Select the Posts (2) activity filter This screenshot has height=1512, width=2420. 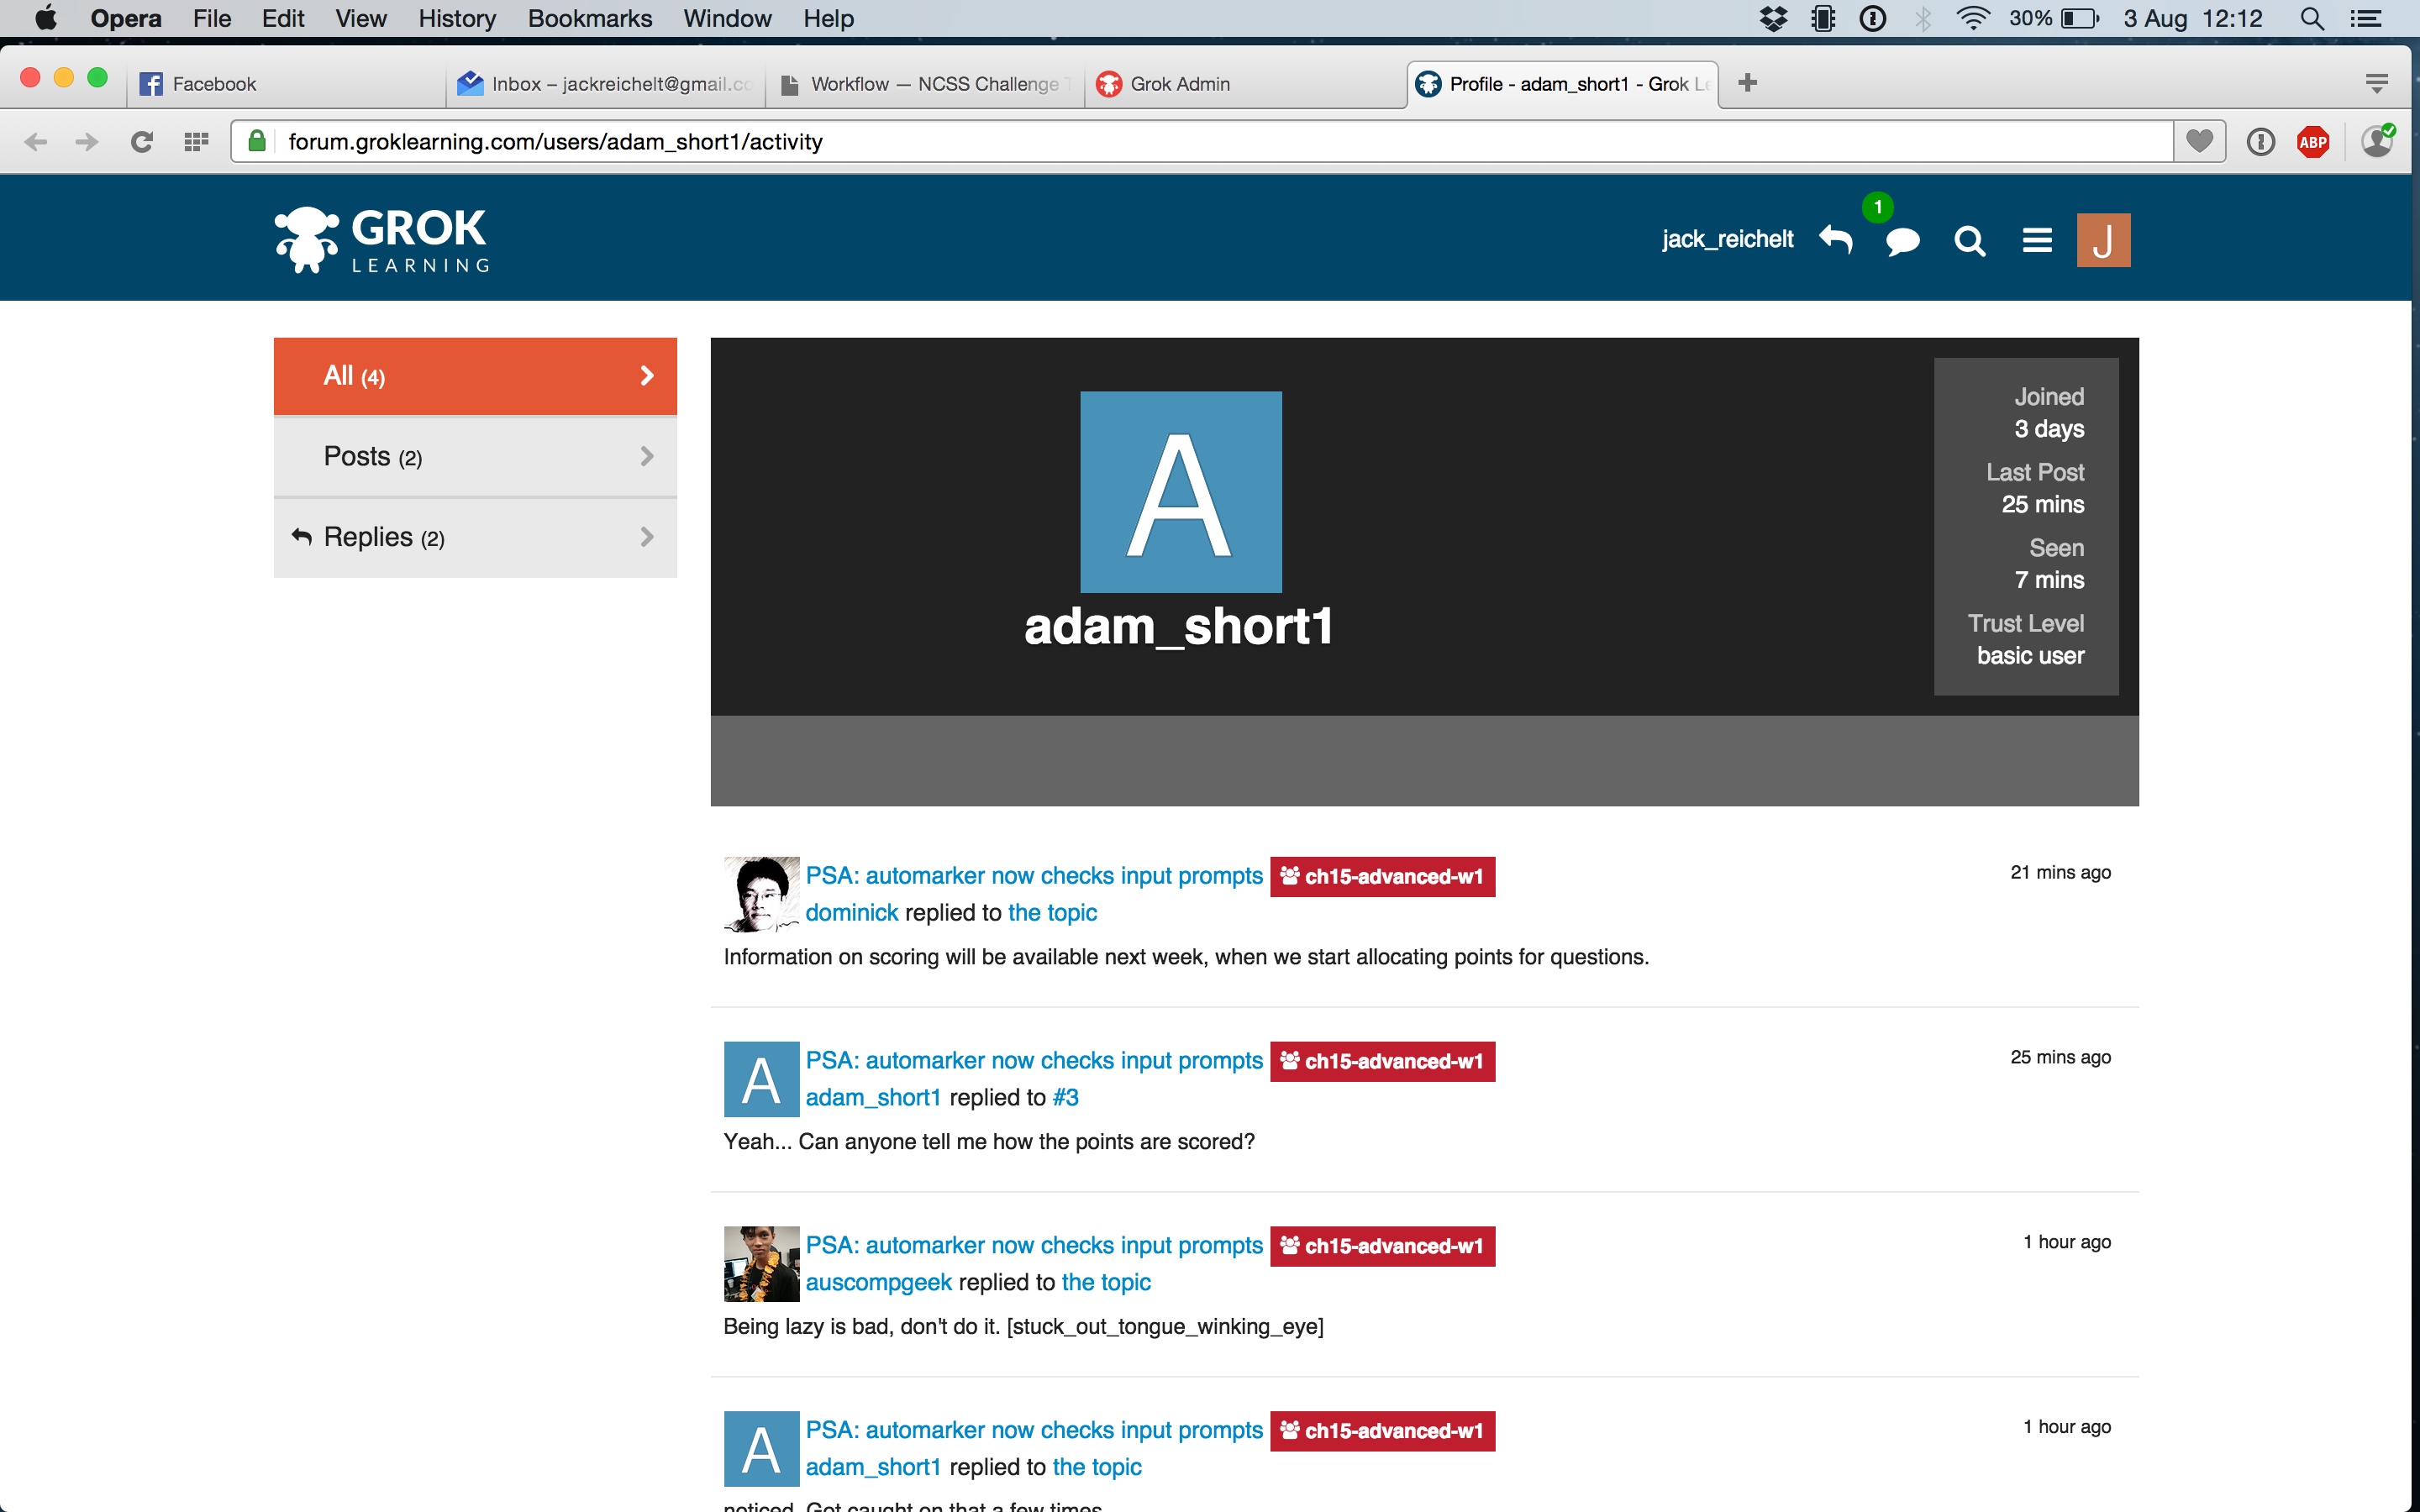(x=475, y=456)
